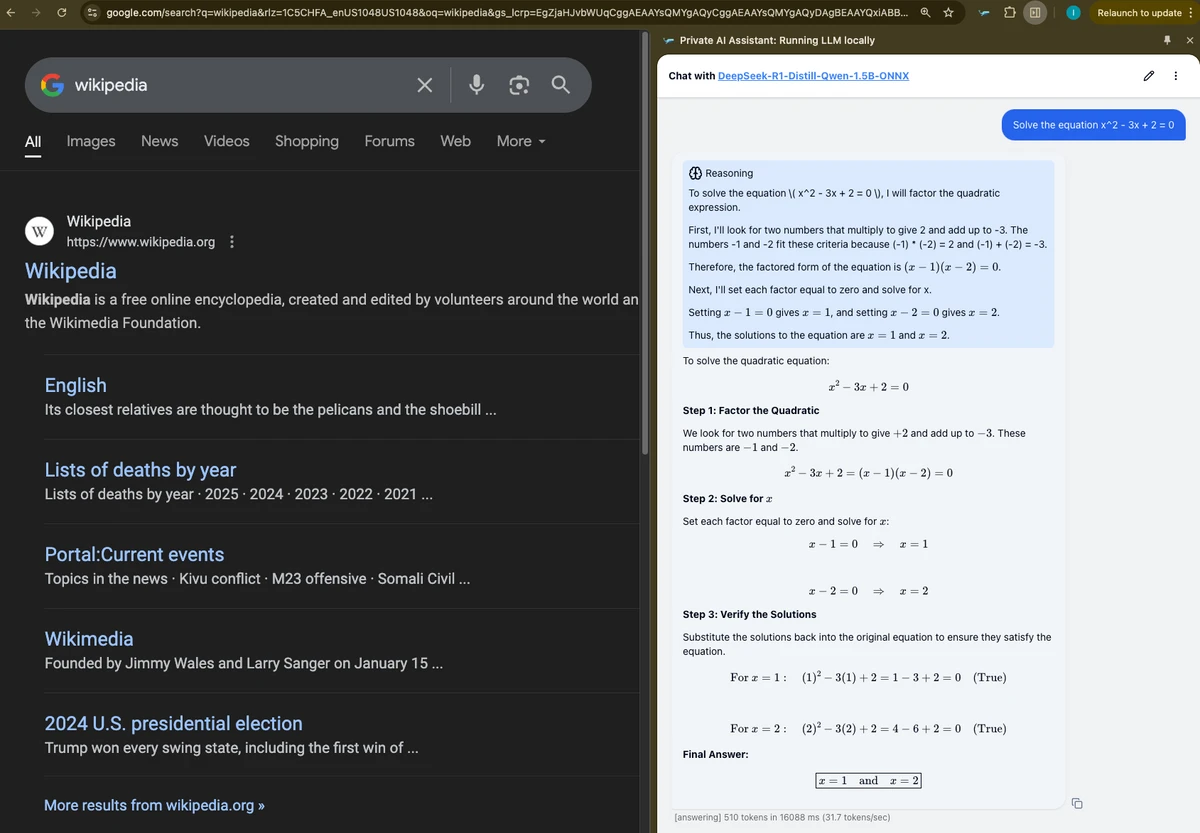Open the English sitelink
The width and height of the screenshot is (1200, 833).
[76, 385]
